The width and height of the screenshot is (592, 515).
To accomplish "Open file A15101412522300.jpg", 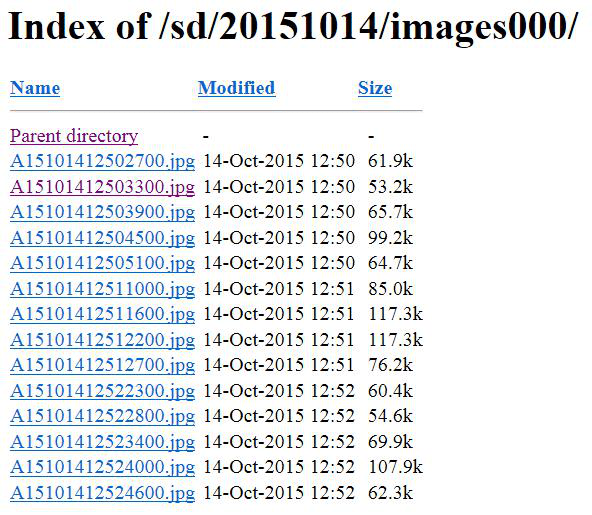I will click(x=102, y=391).
